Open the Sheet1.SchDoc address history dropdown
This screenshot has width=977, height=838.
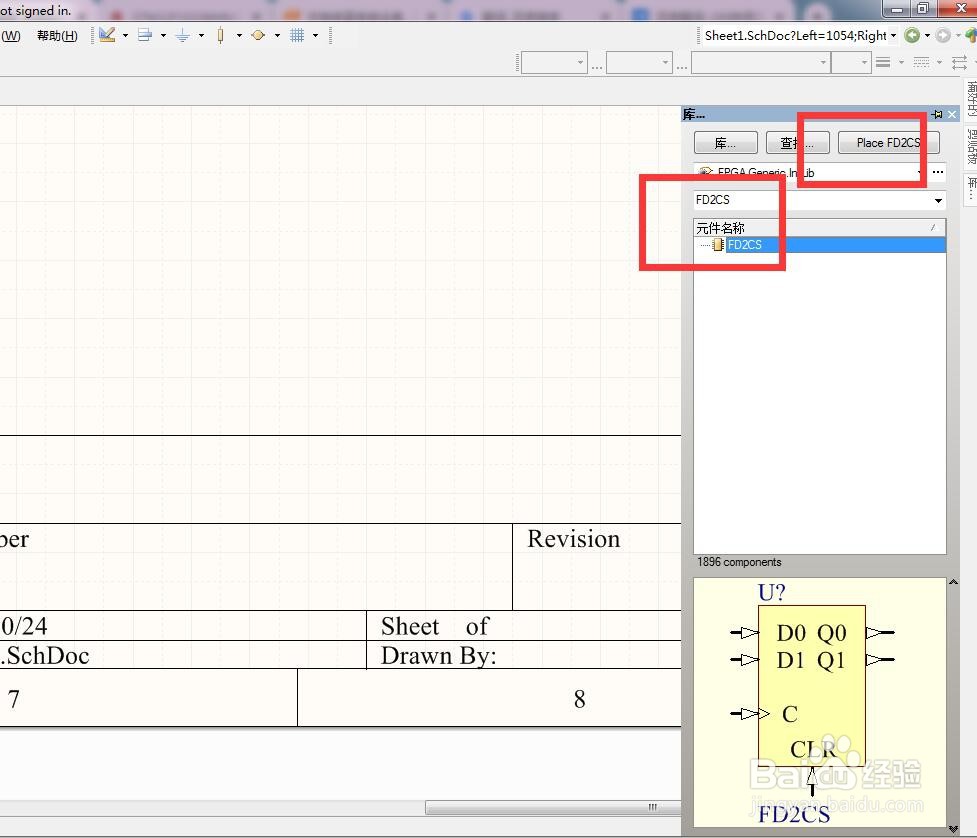(x=894, y=36)
